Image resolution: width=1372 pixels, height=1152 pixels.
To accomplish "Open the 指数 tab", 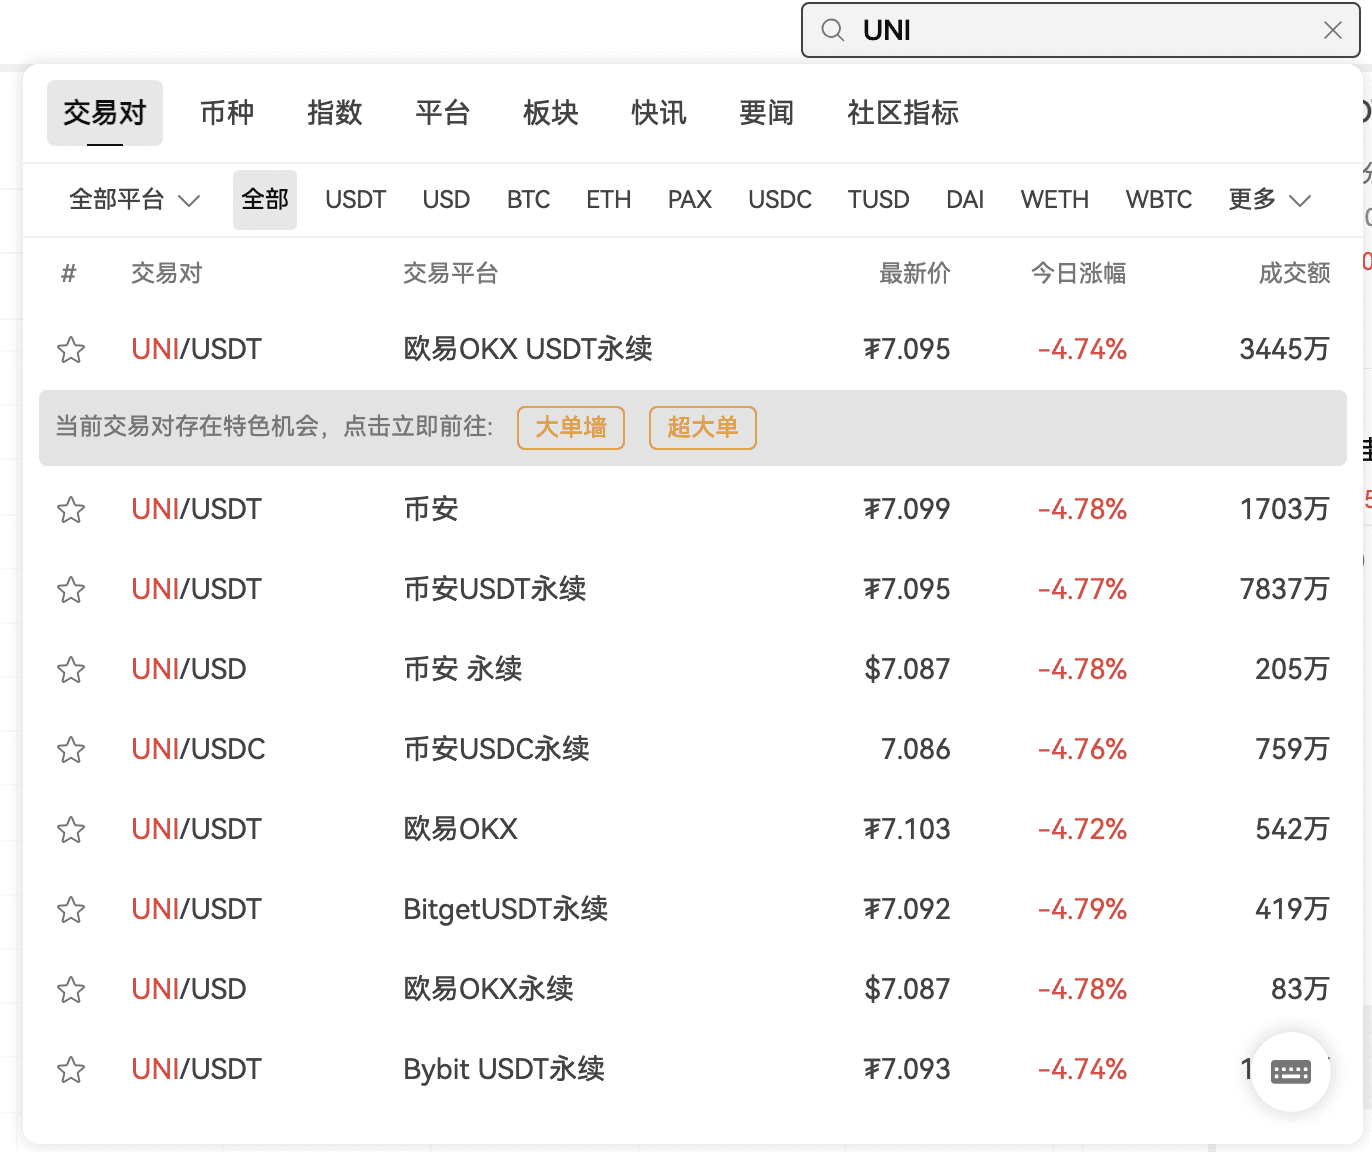I will 335,113.
